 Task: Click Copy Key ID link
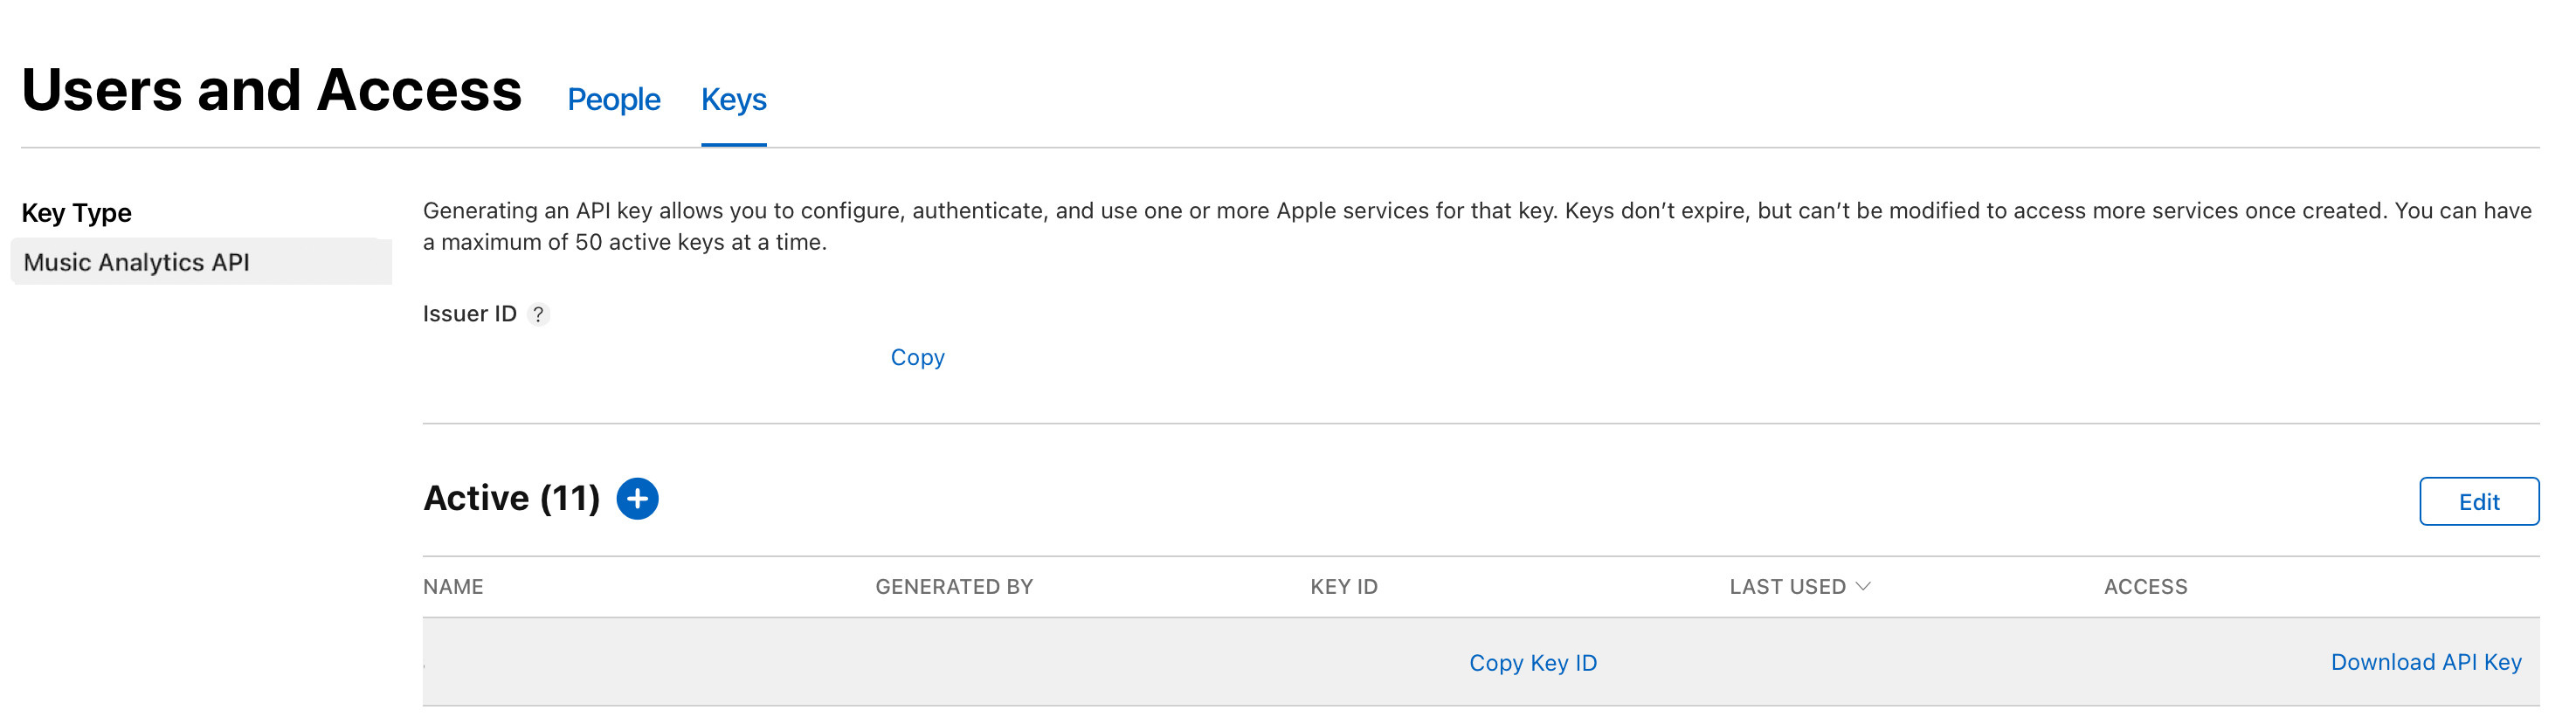[x=1532, y=663]
